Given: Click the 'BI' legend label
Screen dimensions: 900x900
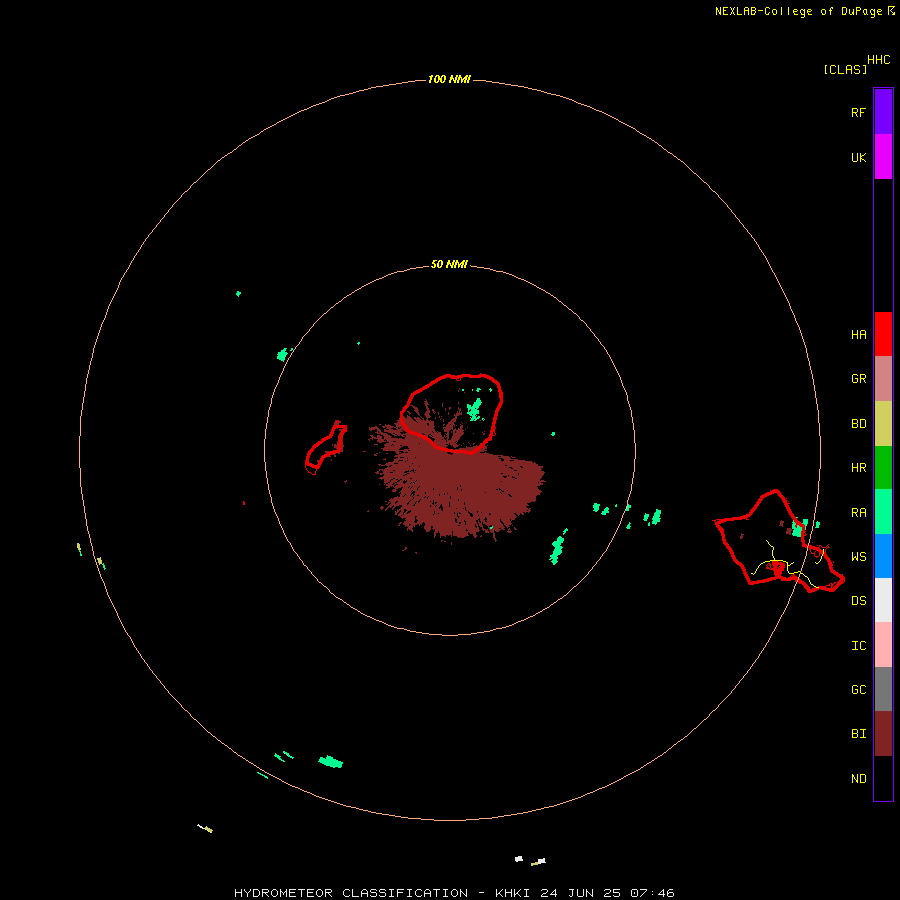Looking at the screenshot, I should (x=858, y=734).
